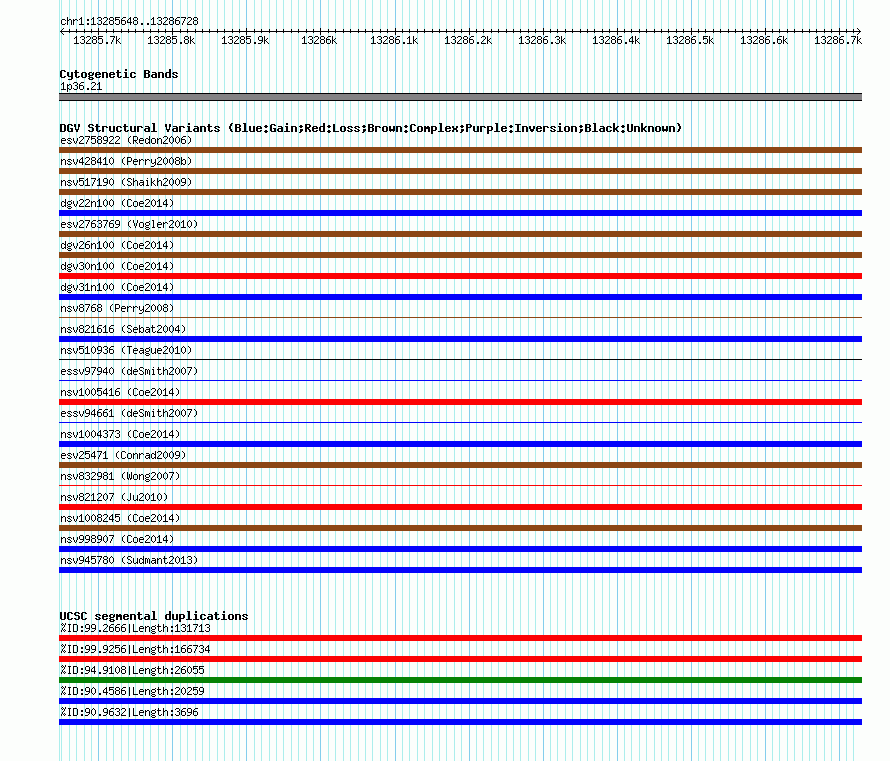Click the red loss bar under dgv30n100
This screenshot has width=890, height=761.
pyautogui.click(x=460, y=276)
